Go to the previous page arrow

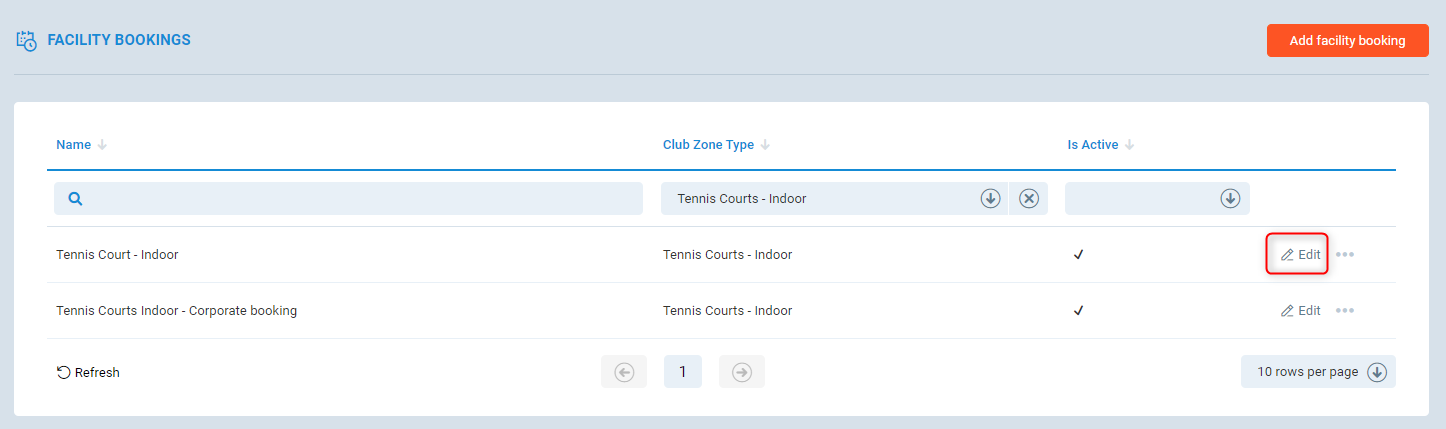pos(624,372)
